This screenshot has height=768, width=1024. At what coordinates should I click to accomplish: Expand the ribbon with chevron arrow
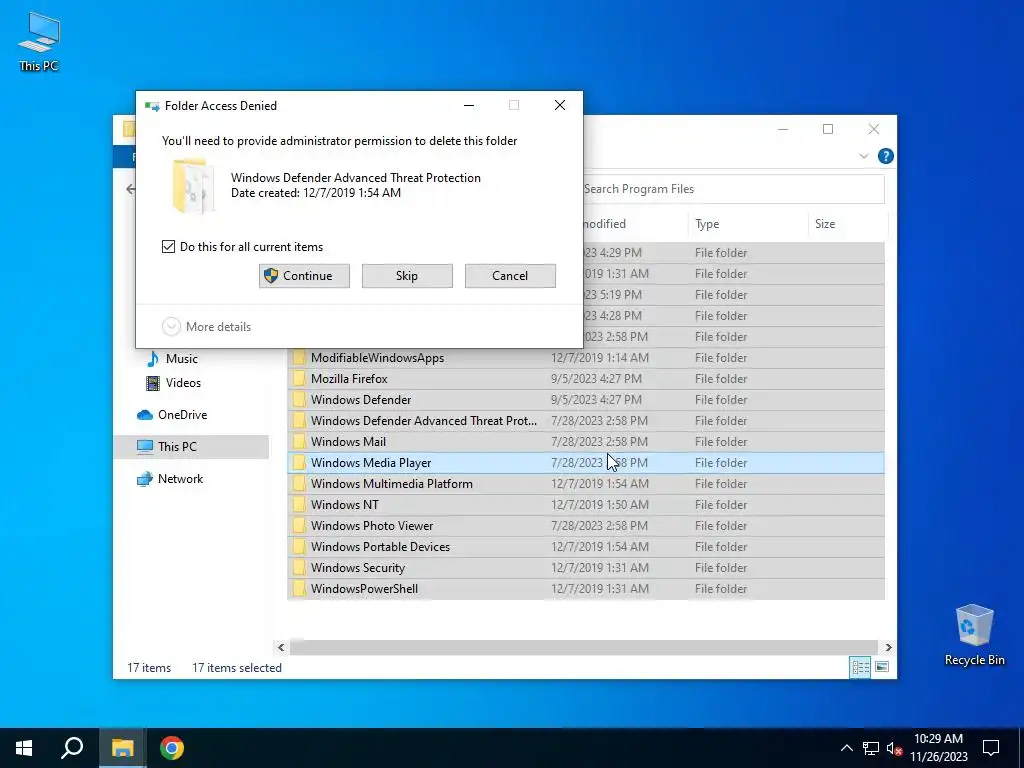pyautogui.click(x=863, y=156)
